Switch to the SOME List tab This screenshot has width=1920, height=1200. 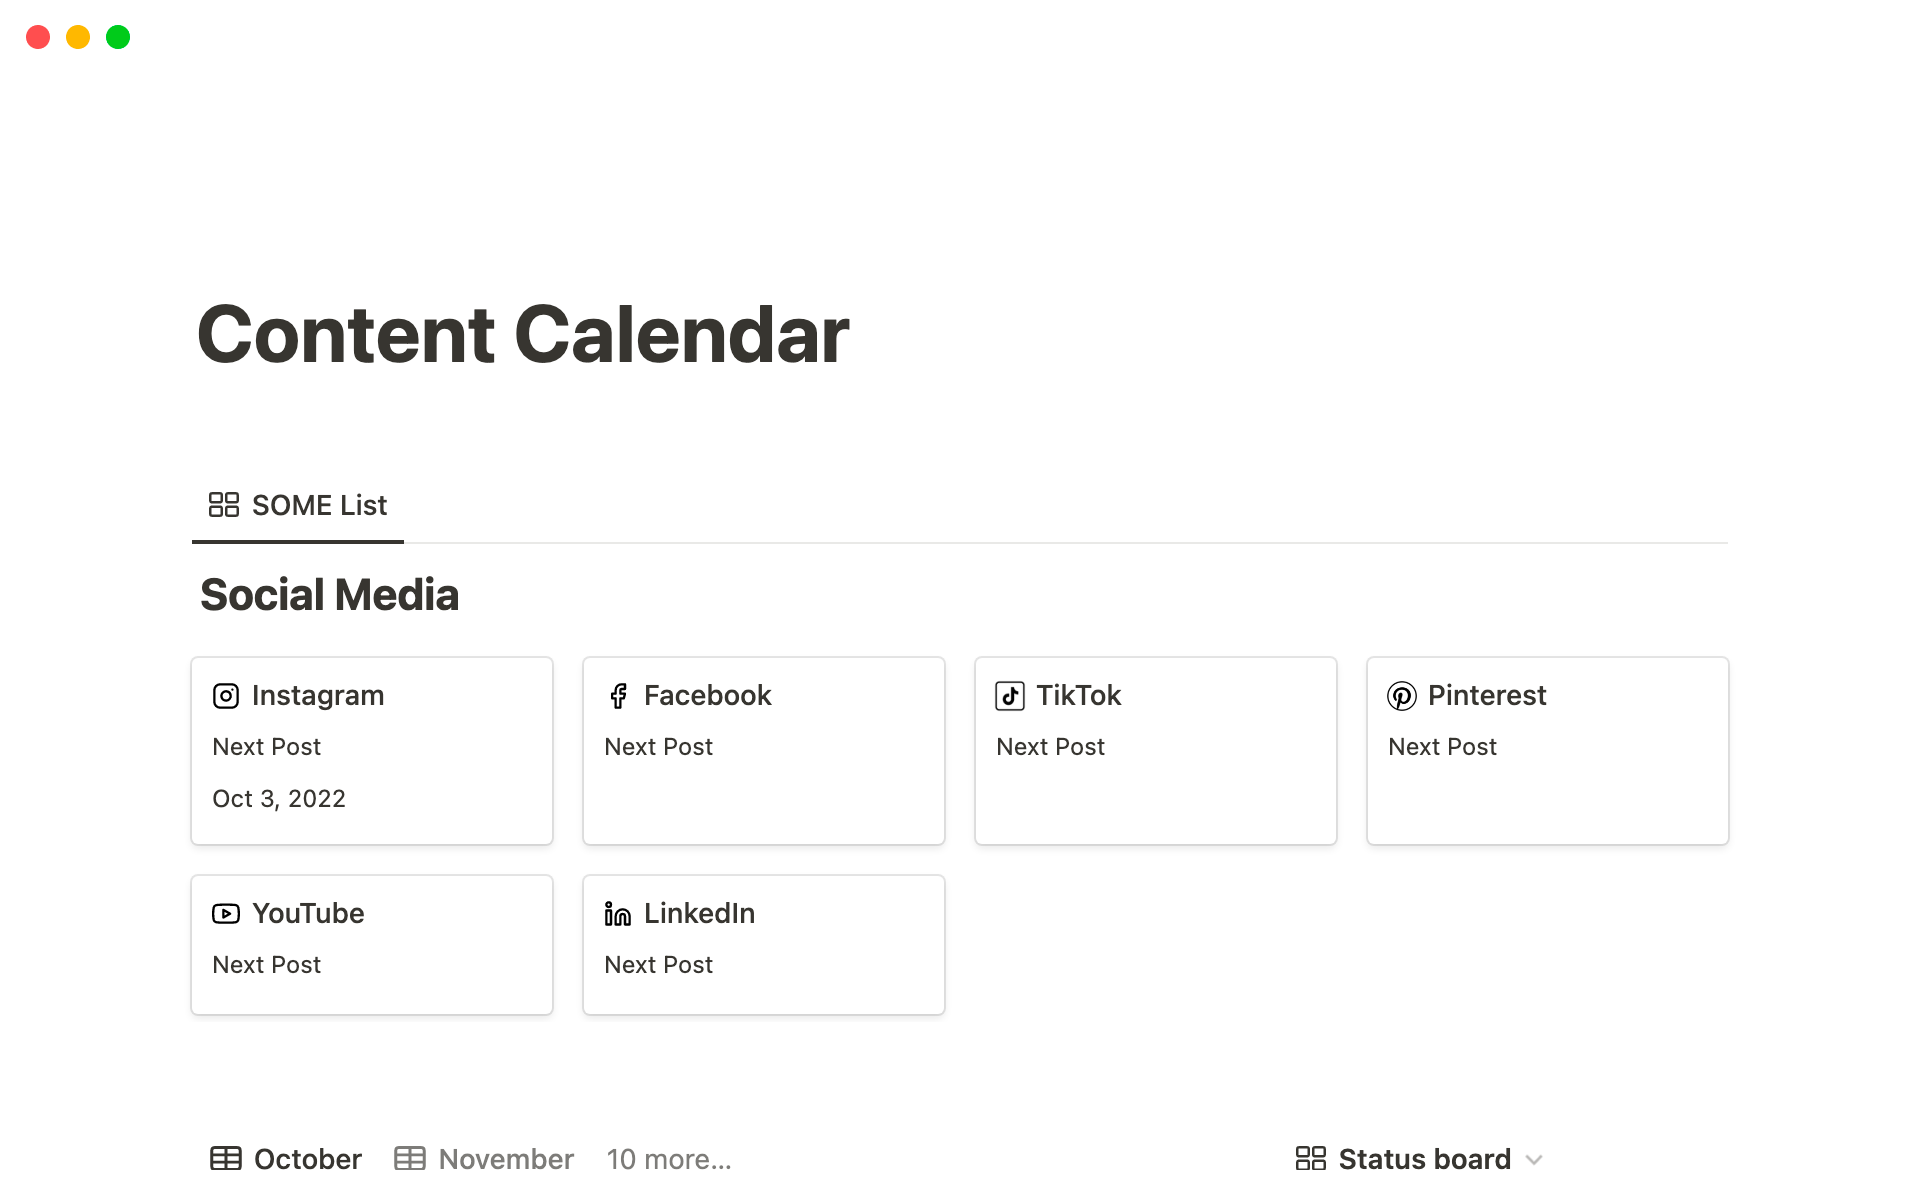298,506
